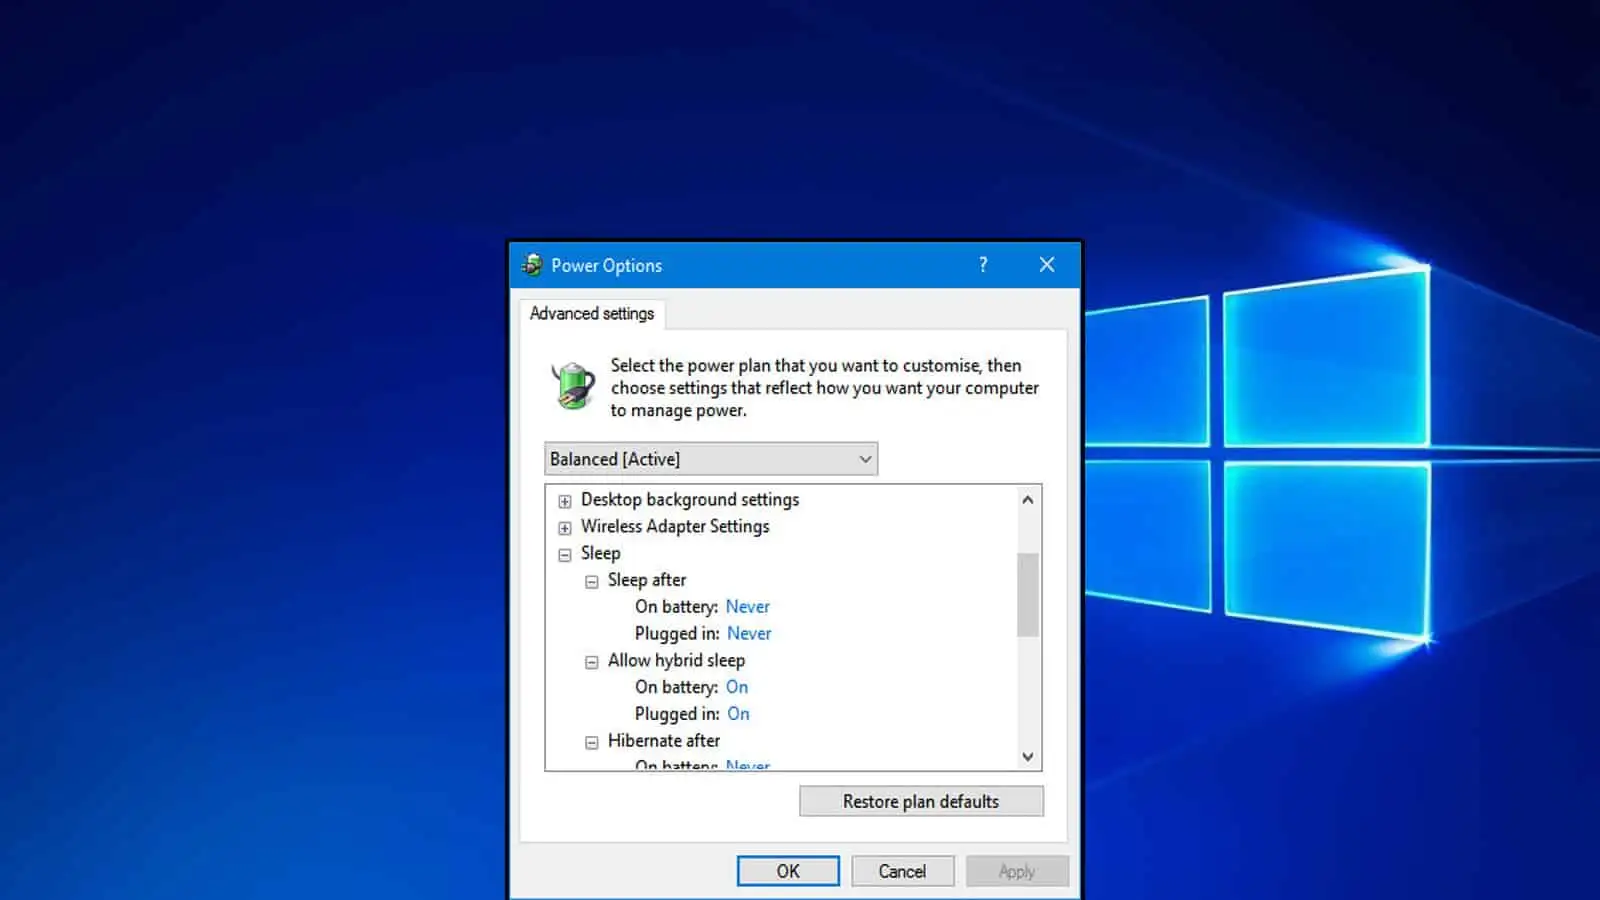Confirm the settings with OK
1600x900 pixels.
click(x=788, y=871)
